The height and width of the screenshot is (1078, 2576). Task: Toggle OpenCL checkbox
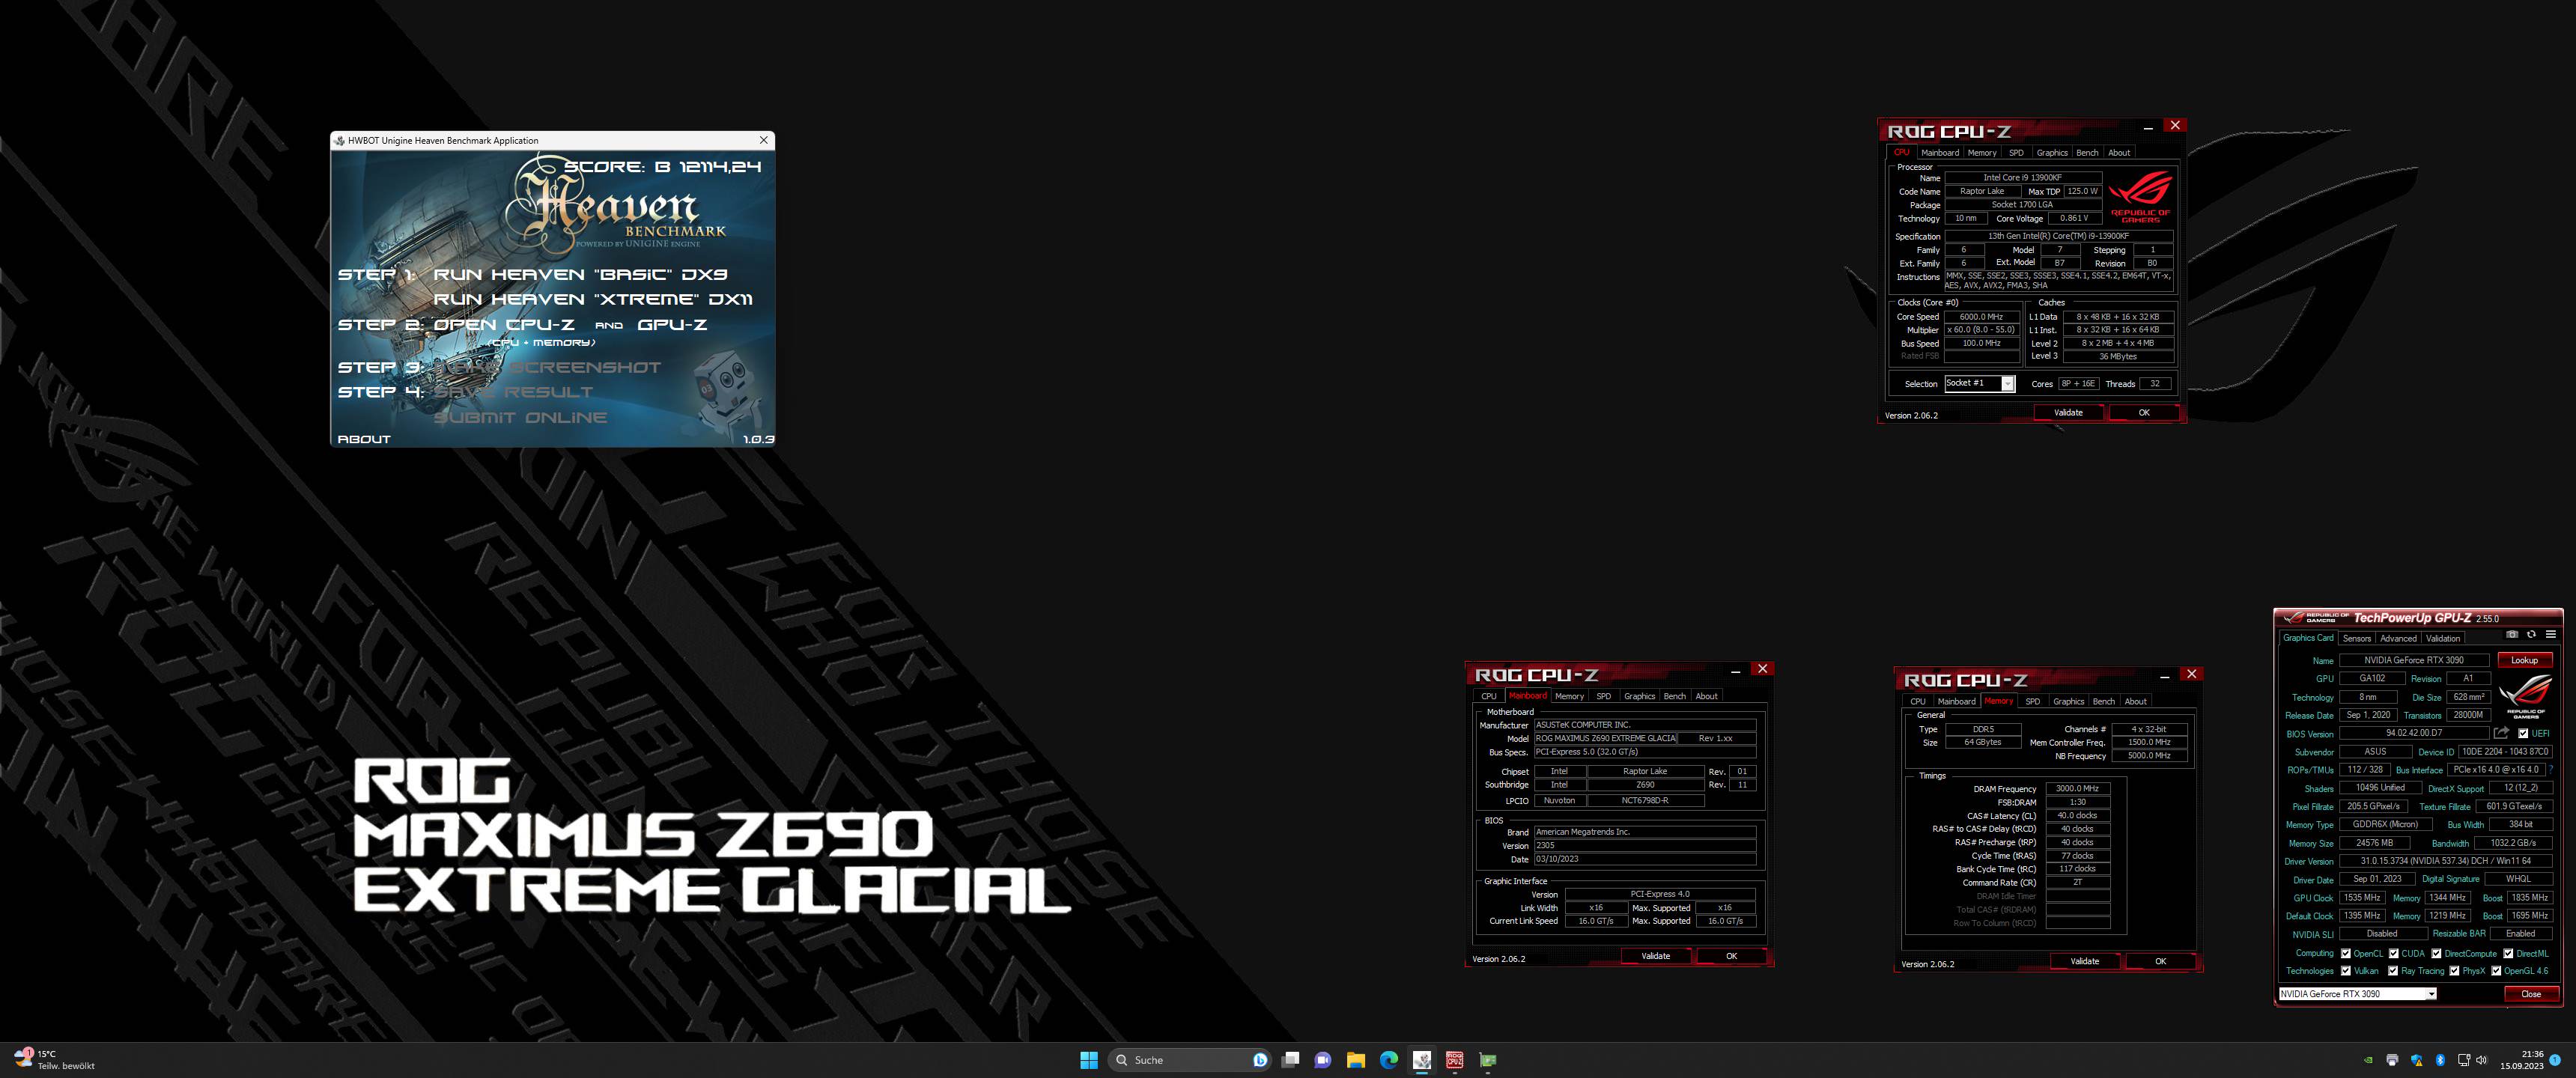pos(2346,953)
